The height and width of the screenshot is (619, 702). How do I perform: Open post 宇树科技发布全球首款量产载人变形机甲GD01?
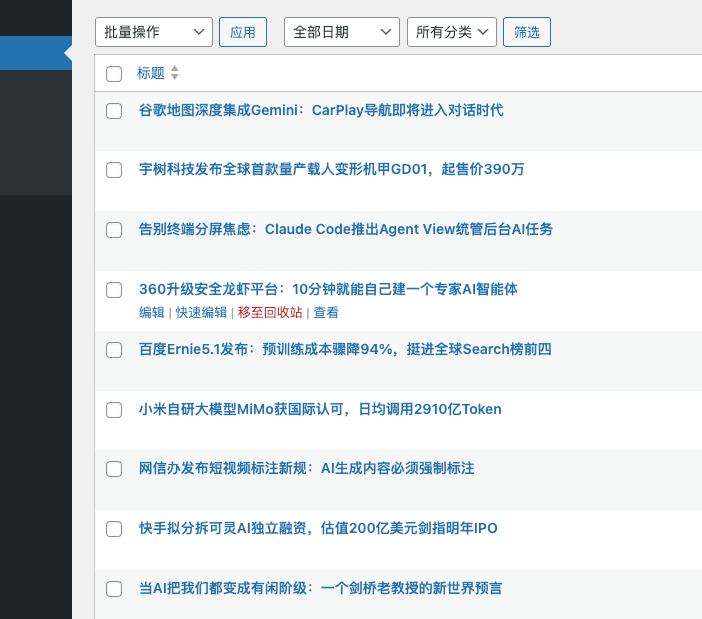click(x=331, y=169)
